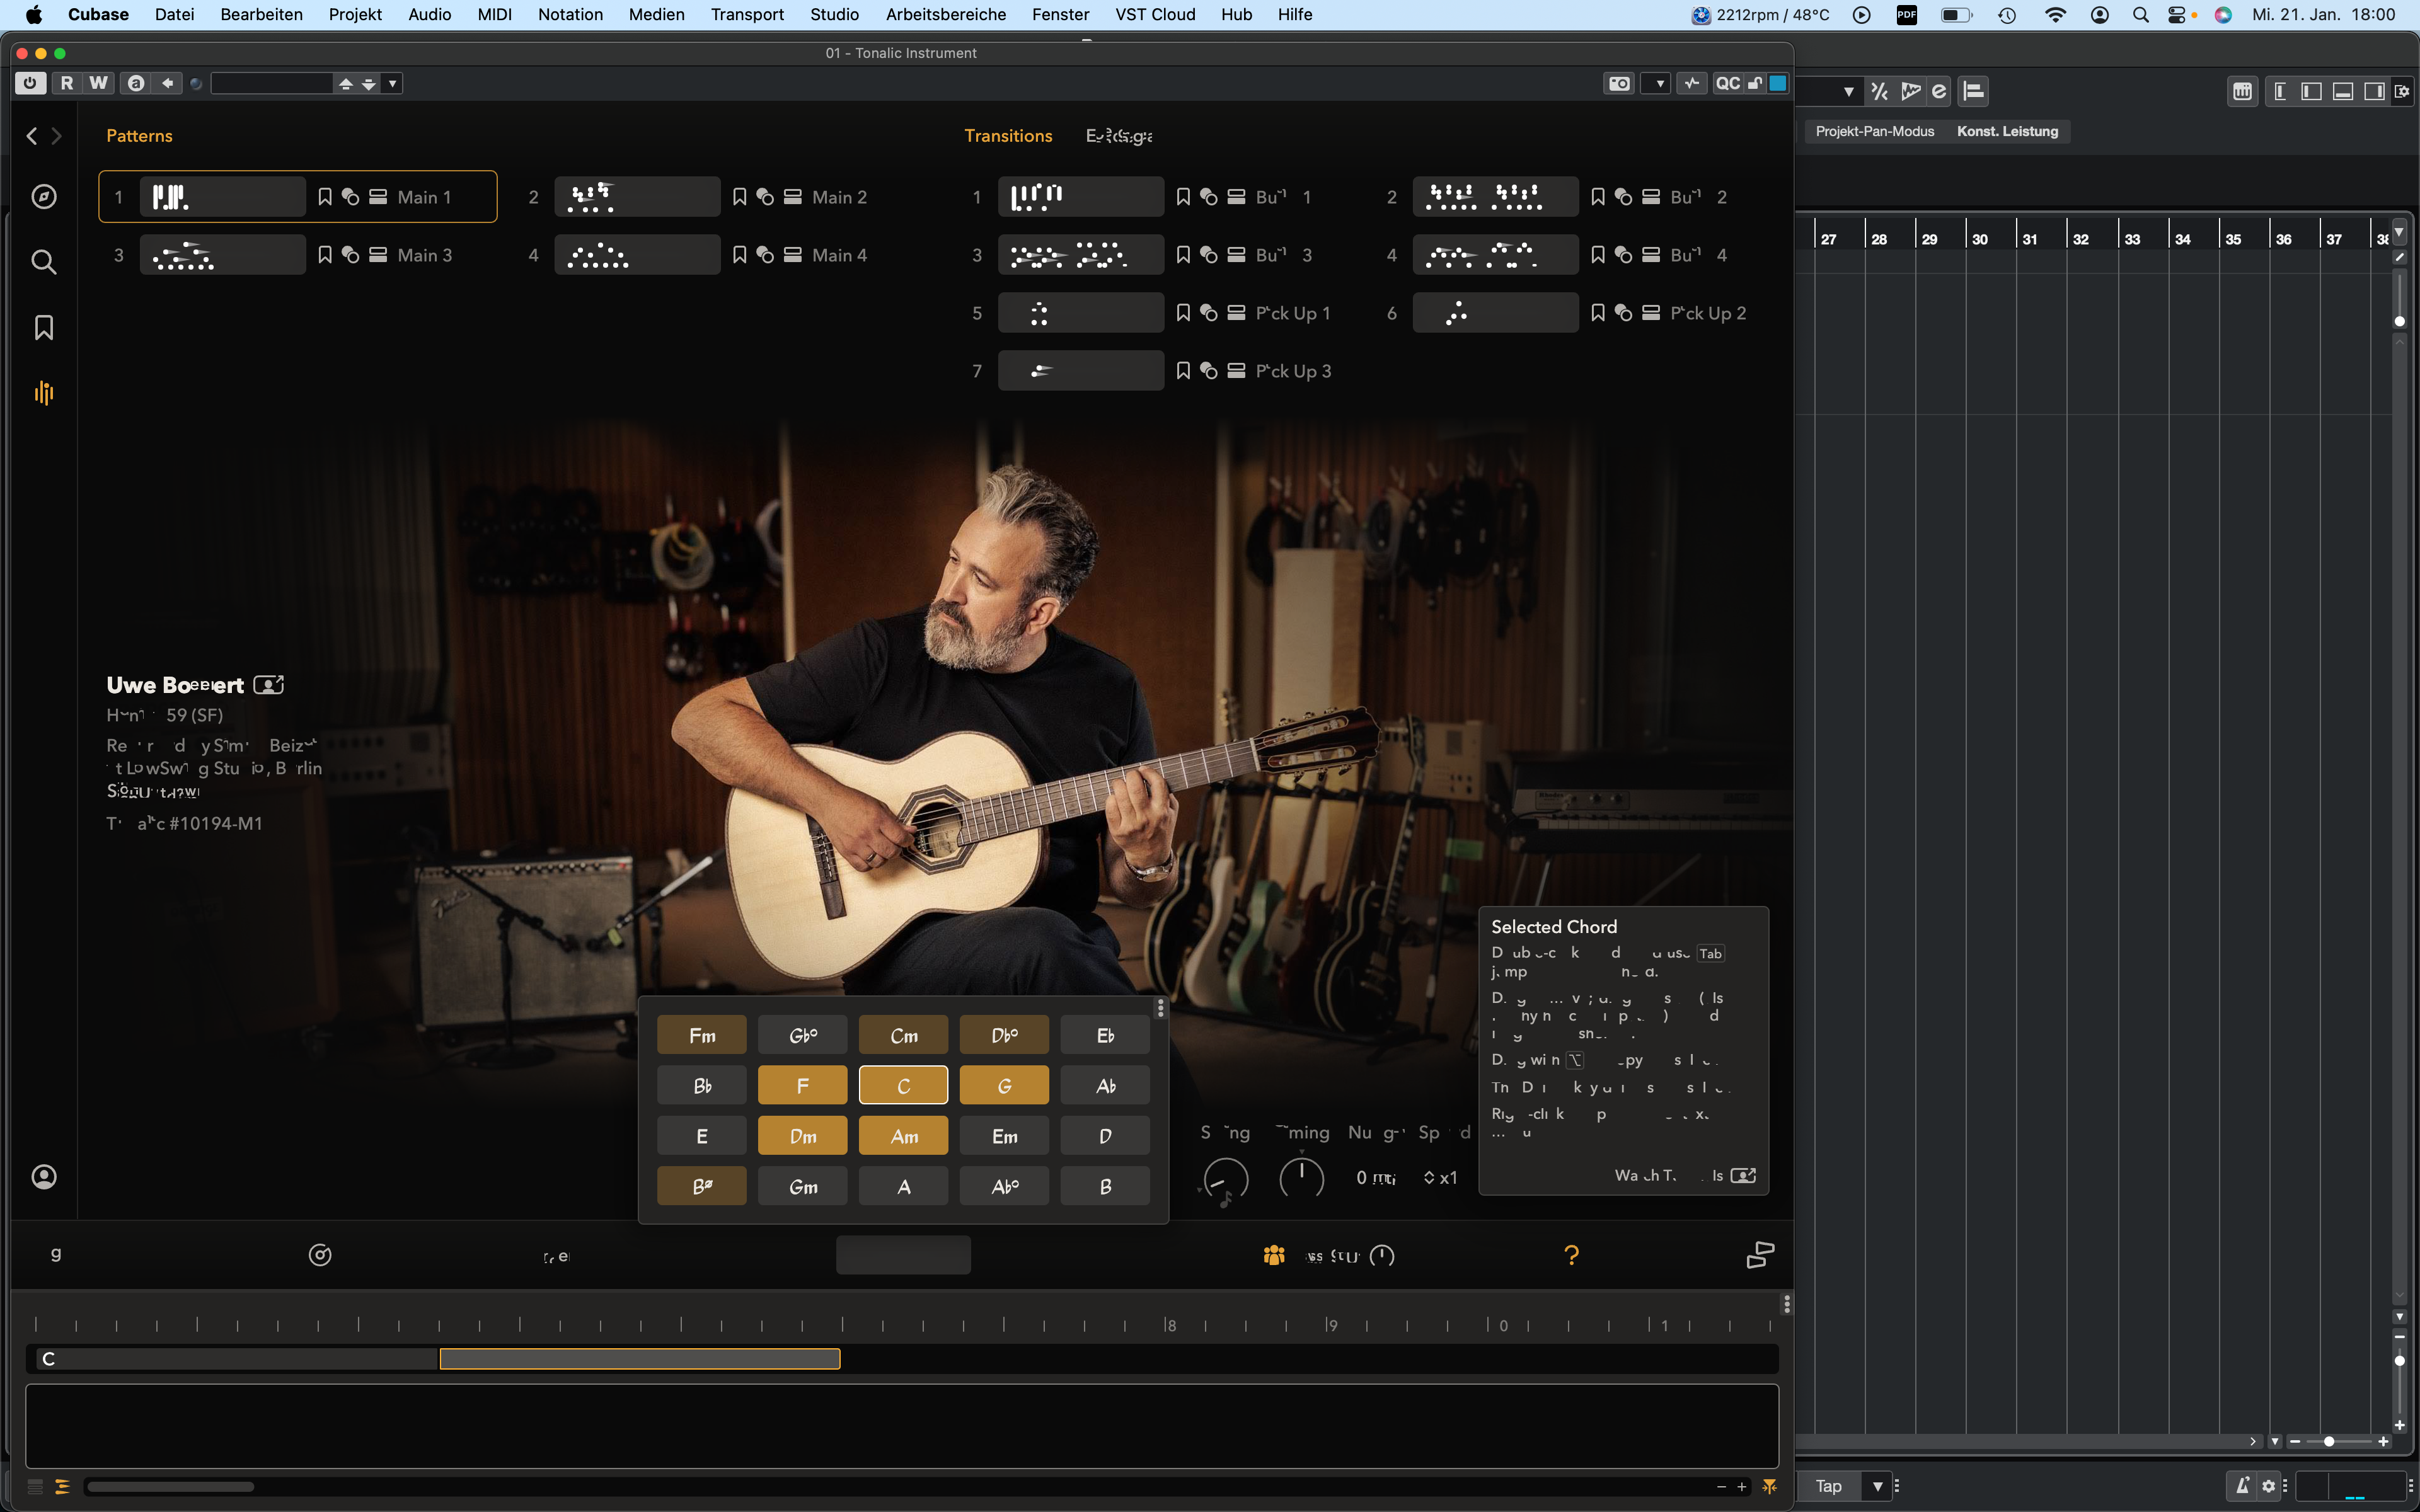Enable Read automation R button
The image size is (2420, 1512).
[x=67, y=84]
